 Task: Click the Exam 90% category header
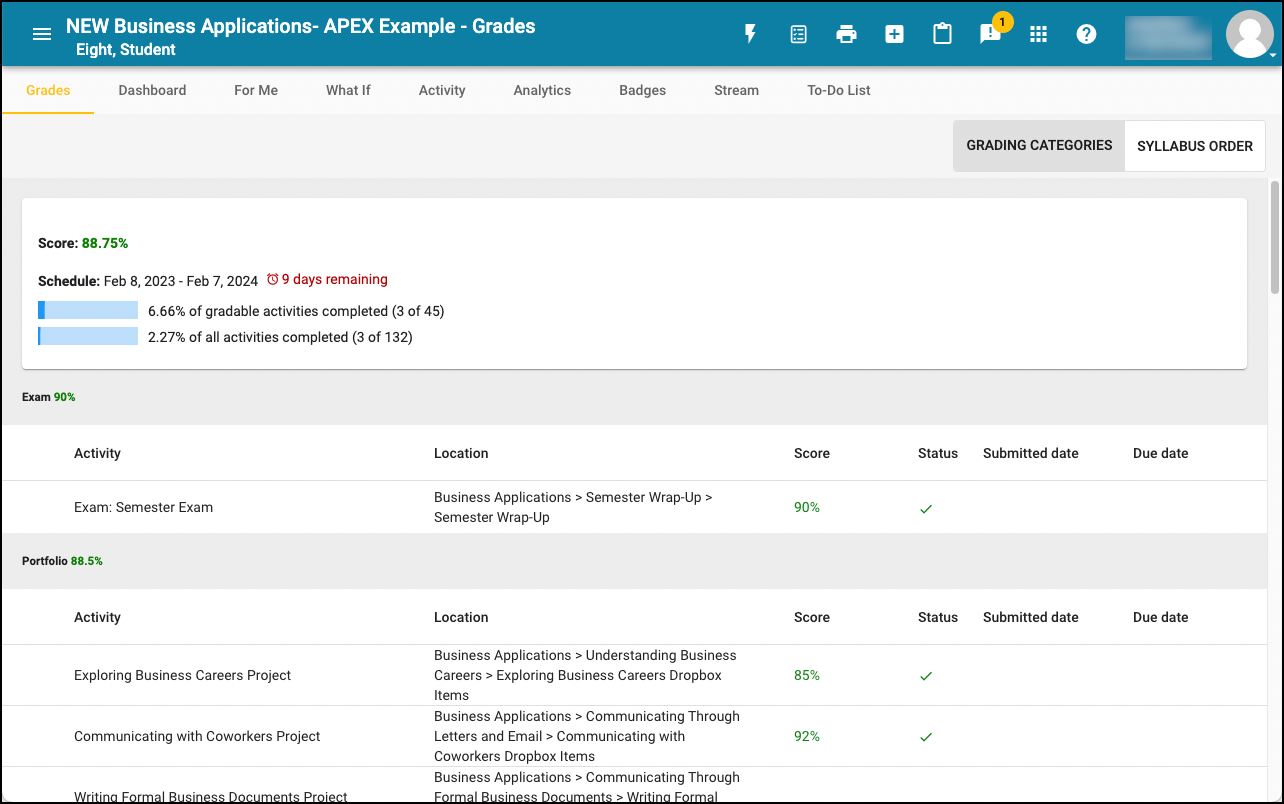tap(49, 397)
